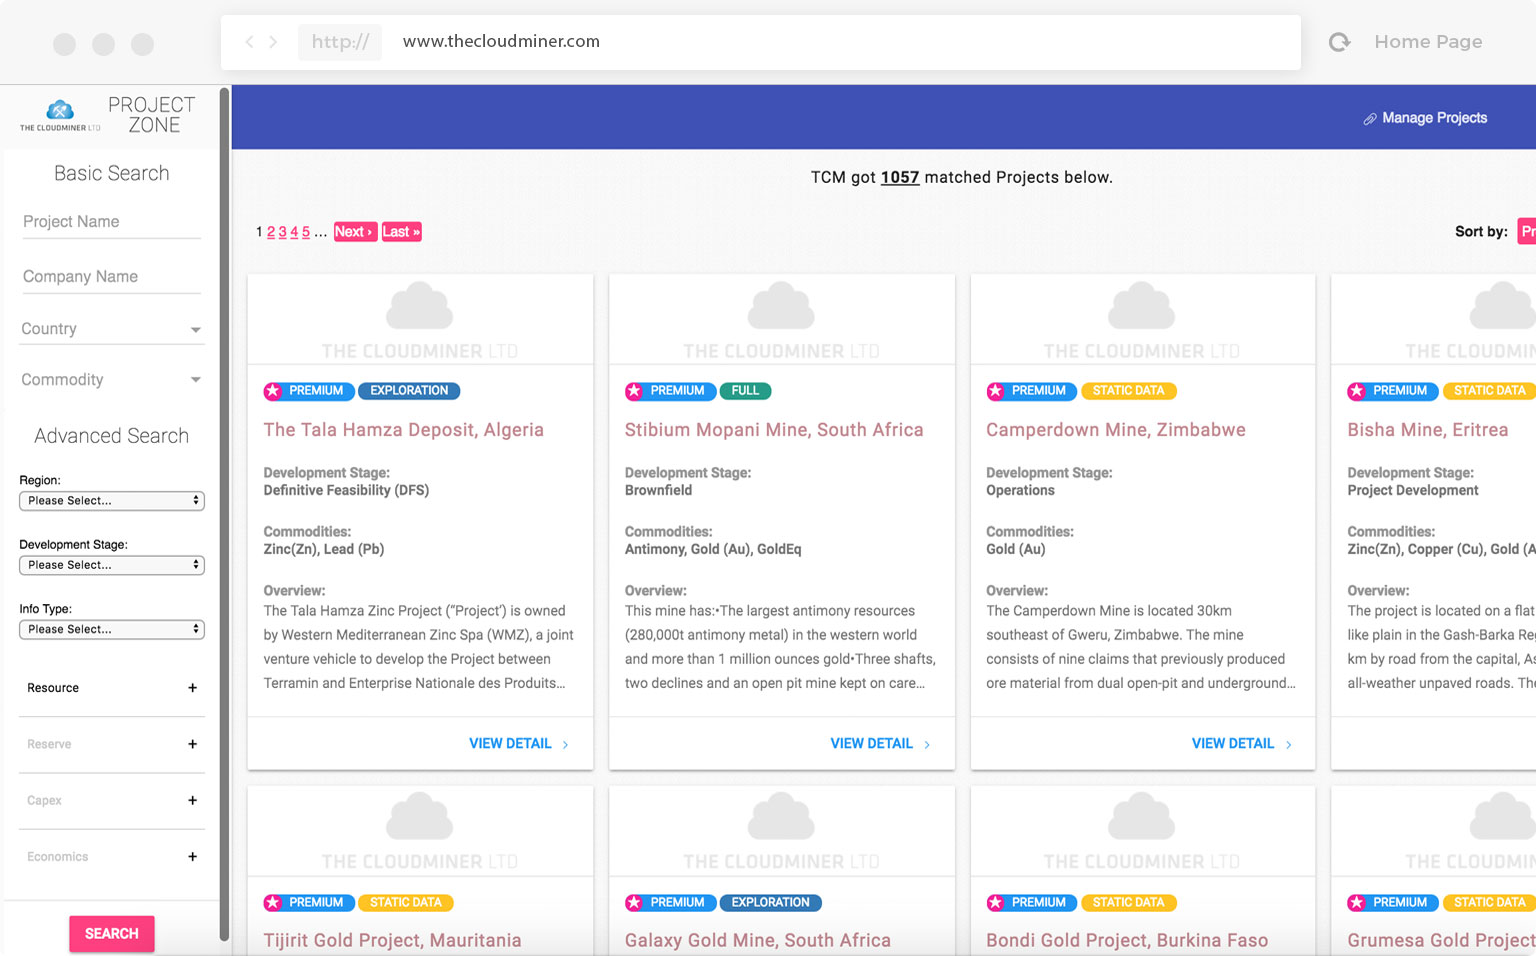Click plus icon next to Resource
Viewport: 1536px width, 956px height.
[x=192, y=688]
